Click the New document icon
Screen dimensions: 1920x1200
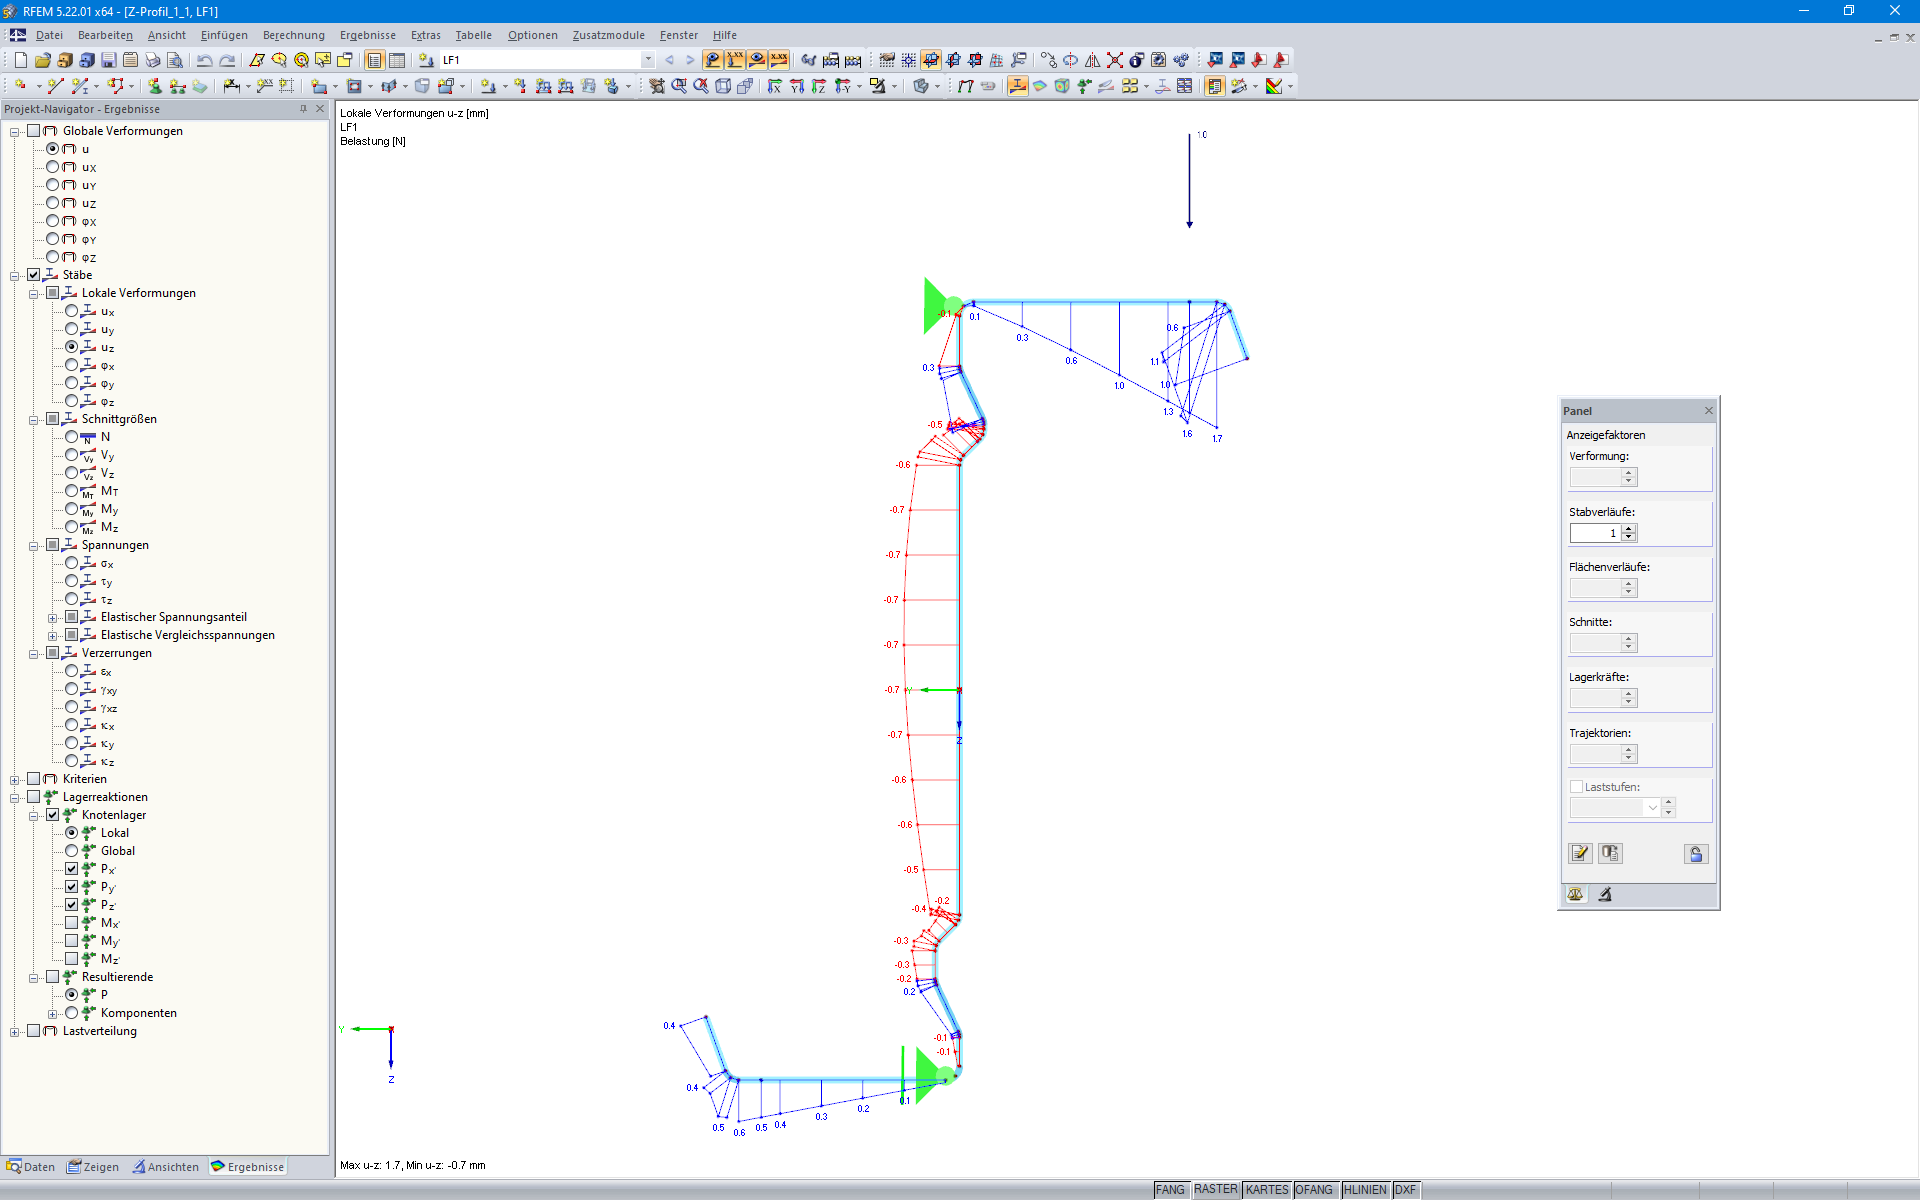click(x=20, y=60)
